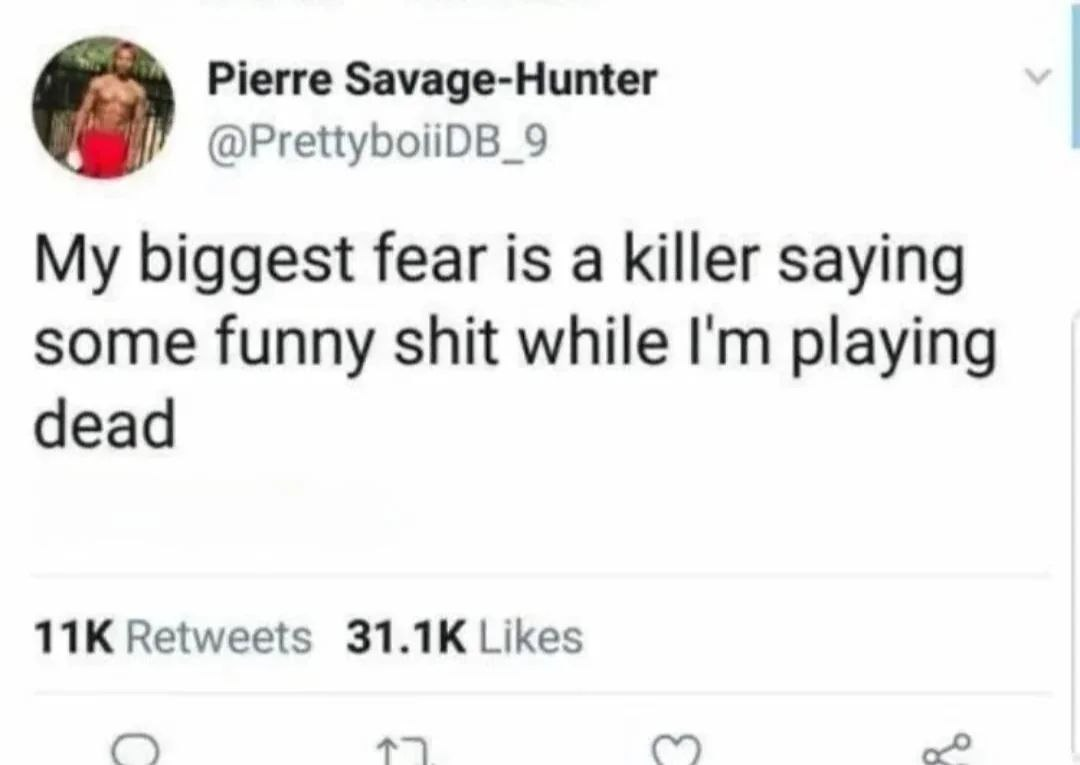Image resolution: width=1080 pixels, height=765 pixels.
Task: Like the tweet with the heart icon
Action: click(676, 751)
